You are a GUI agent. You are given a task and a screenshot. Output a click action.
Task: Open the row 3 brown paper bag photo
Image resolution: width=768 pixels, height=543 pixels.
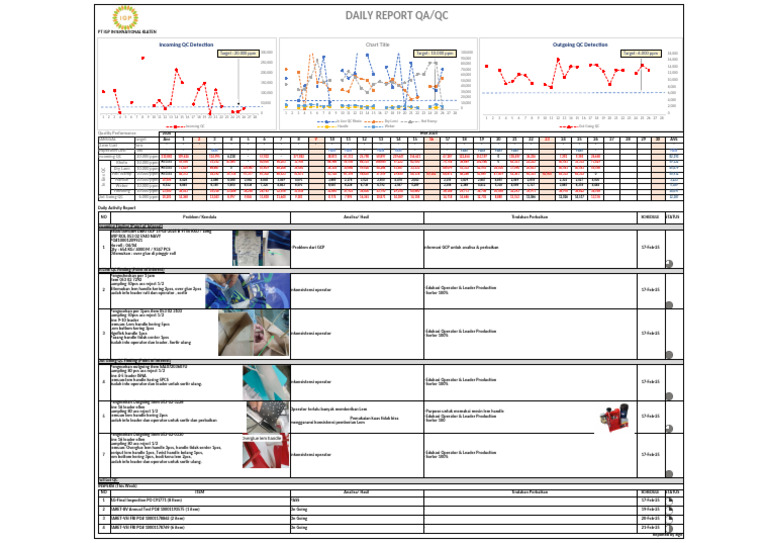pos(254,333)
